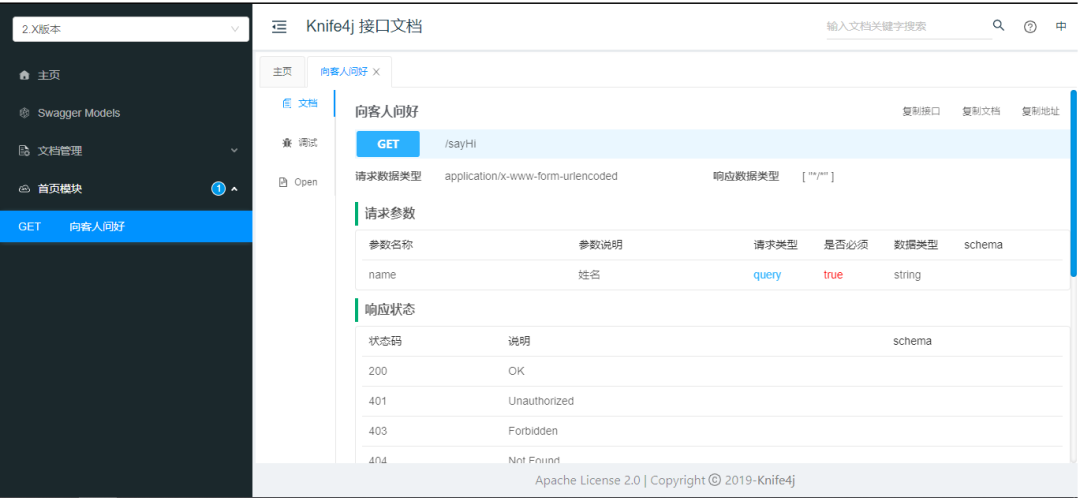Close the 向客人问好 tab

pyautogui.click(x=376, y=72)
